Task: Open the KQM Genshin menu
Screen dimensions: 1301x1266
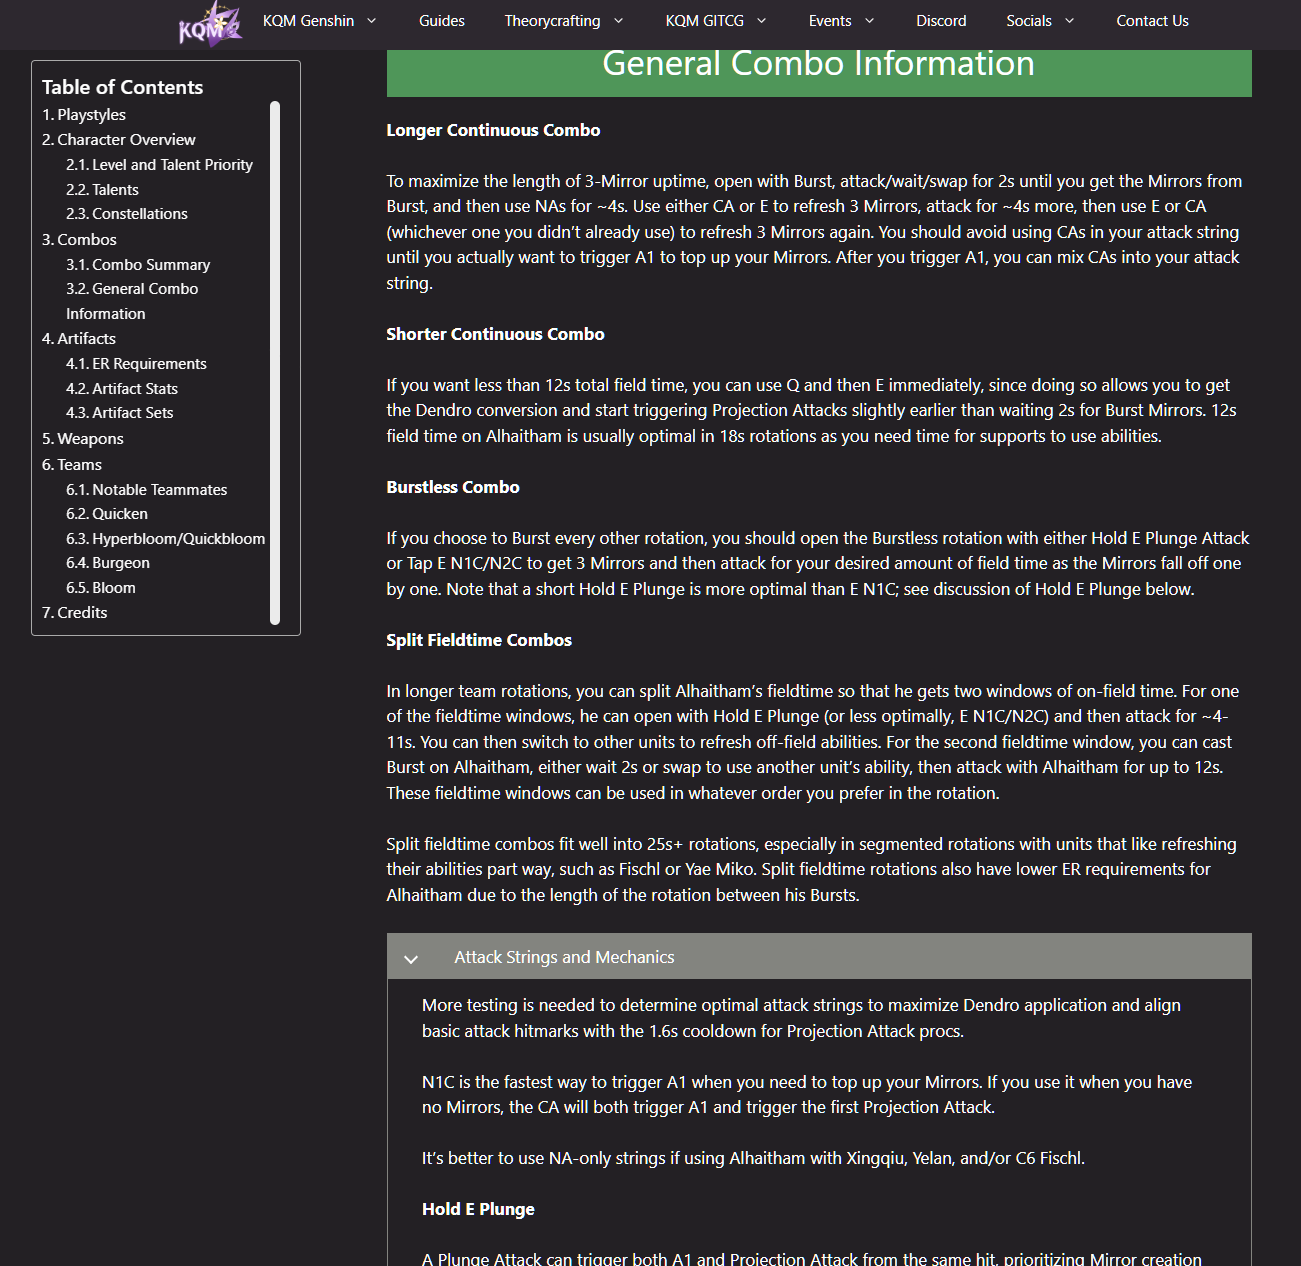Action: coord(308,21)
